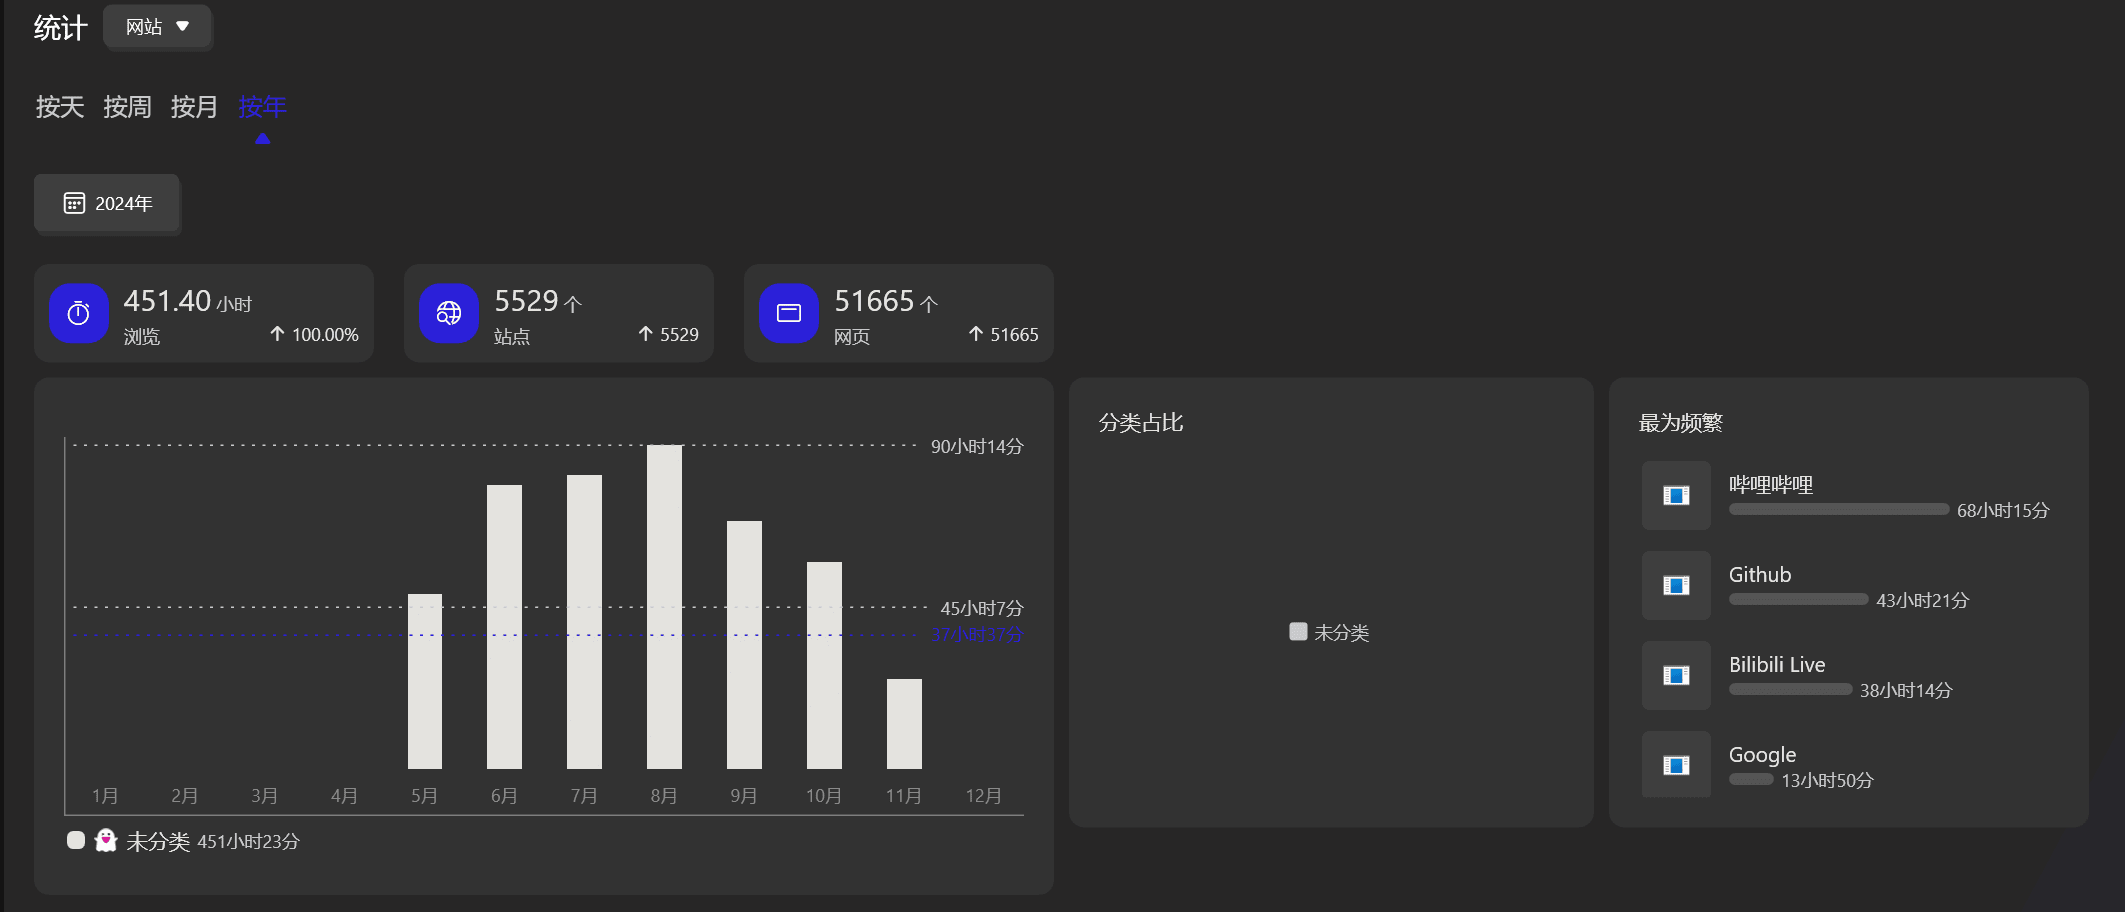Click the 最为频繁 panel title
The image size is (2125, 912).
click(x=1681, y=423)
